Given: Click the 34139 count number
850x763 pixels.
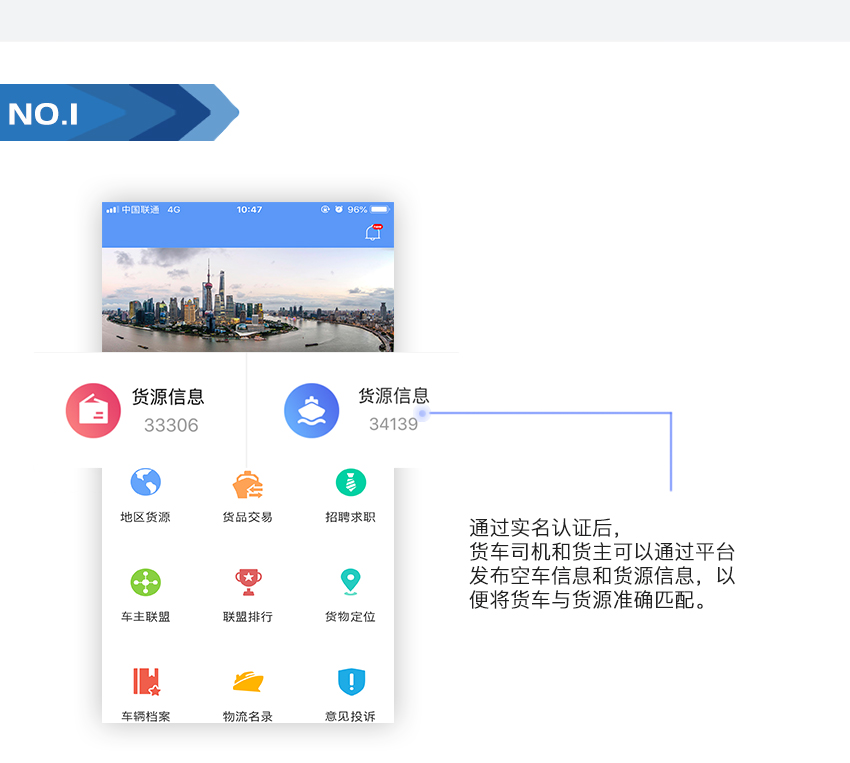Looking at the screenshot, I should (x=394, y=424).
